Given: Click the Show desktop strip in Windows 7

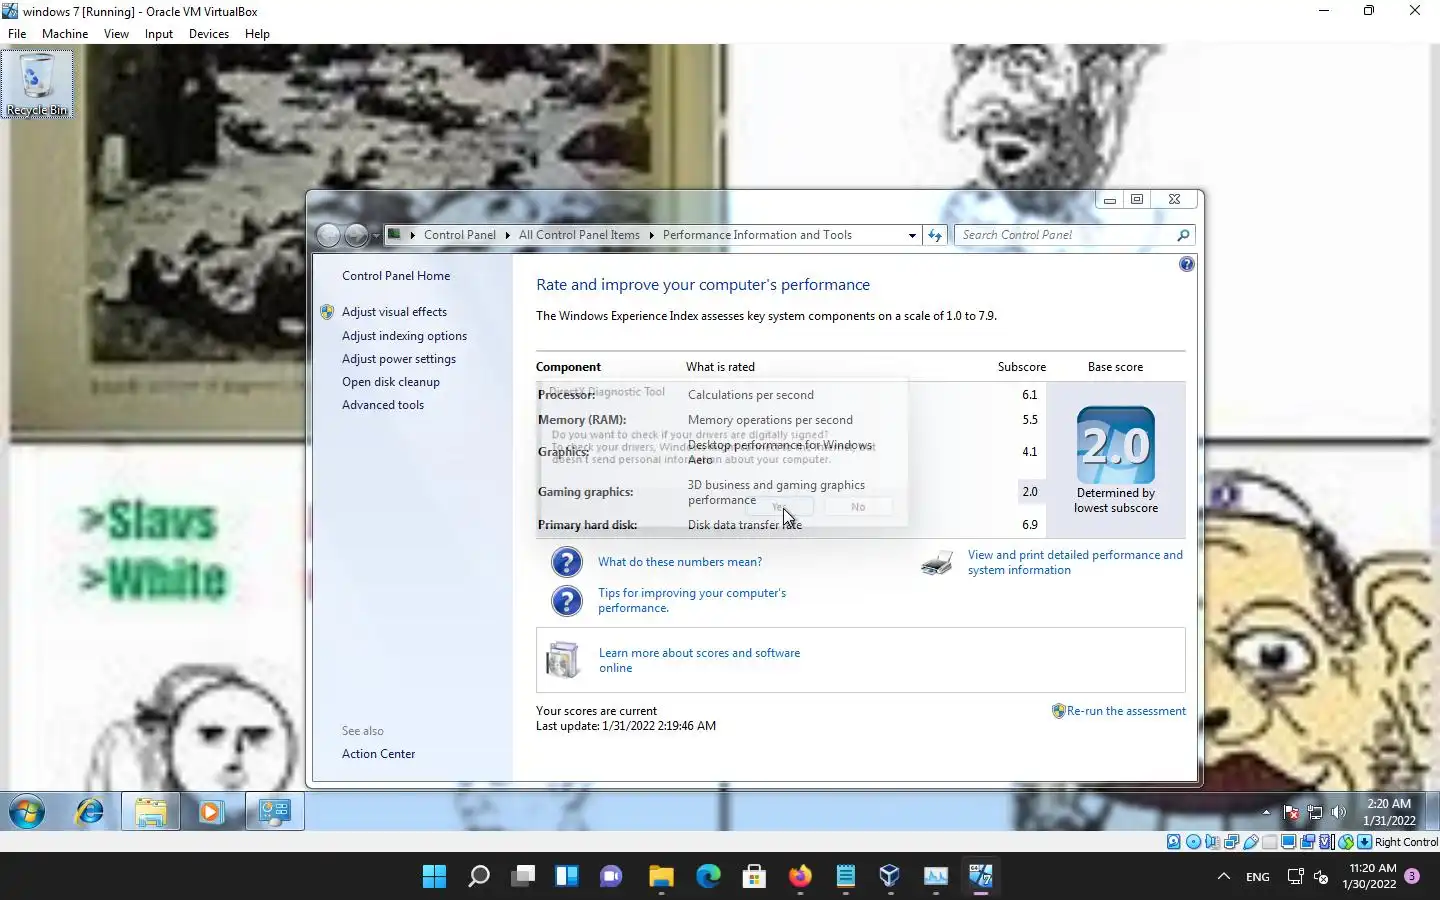Looking at the screenshot, I should [x=1433, y=812].
